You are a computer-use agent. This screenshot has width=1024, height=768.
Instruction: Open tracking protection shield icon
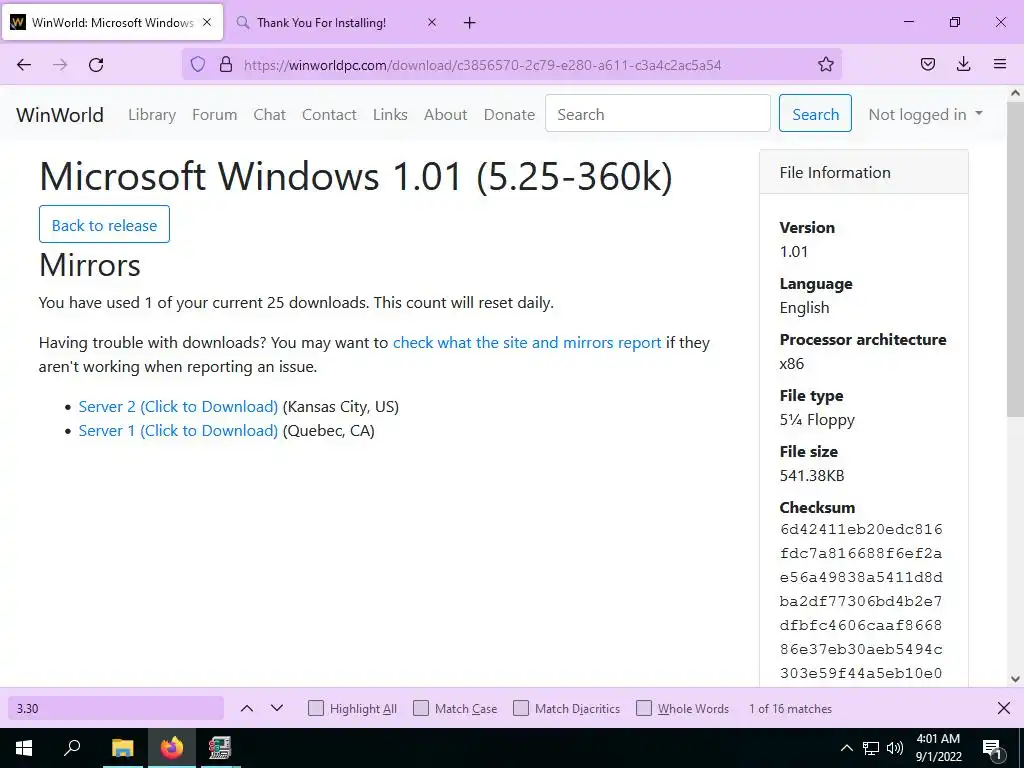198,64
